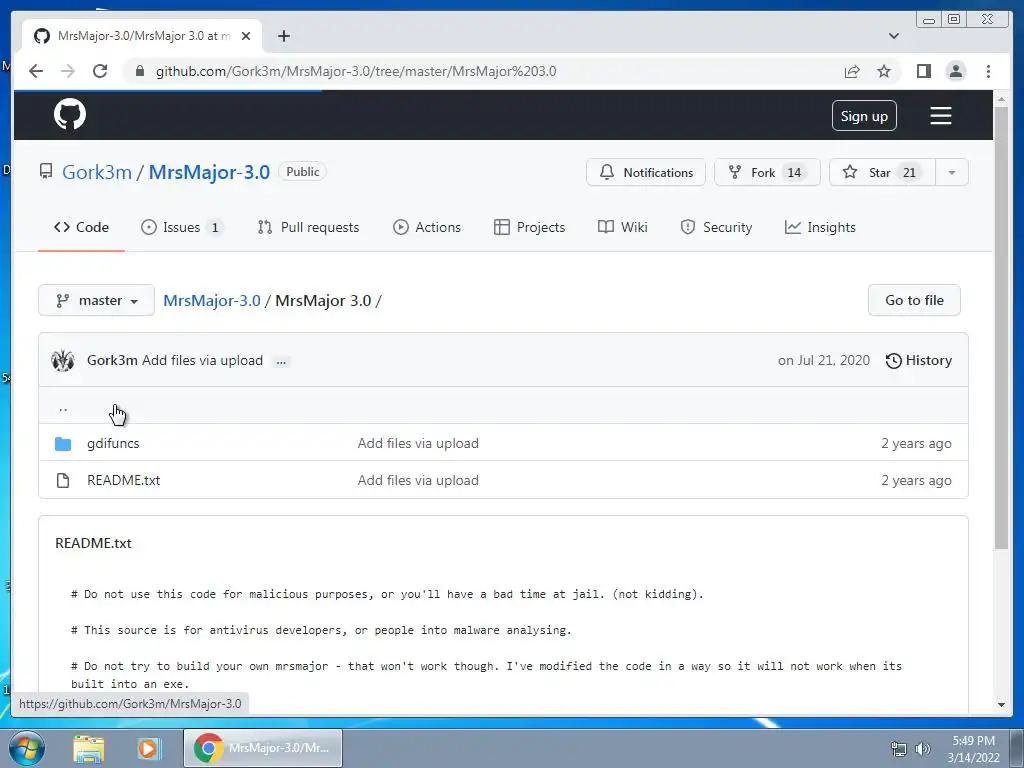Click the browser forward arrow
This screenshot has width=1024, height=768.
(68, 71)
